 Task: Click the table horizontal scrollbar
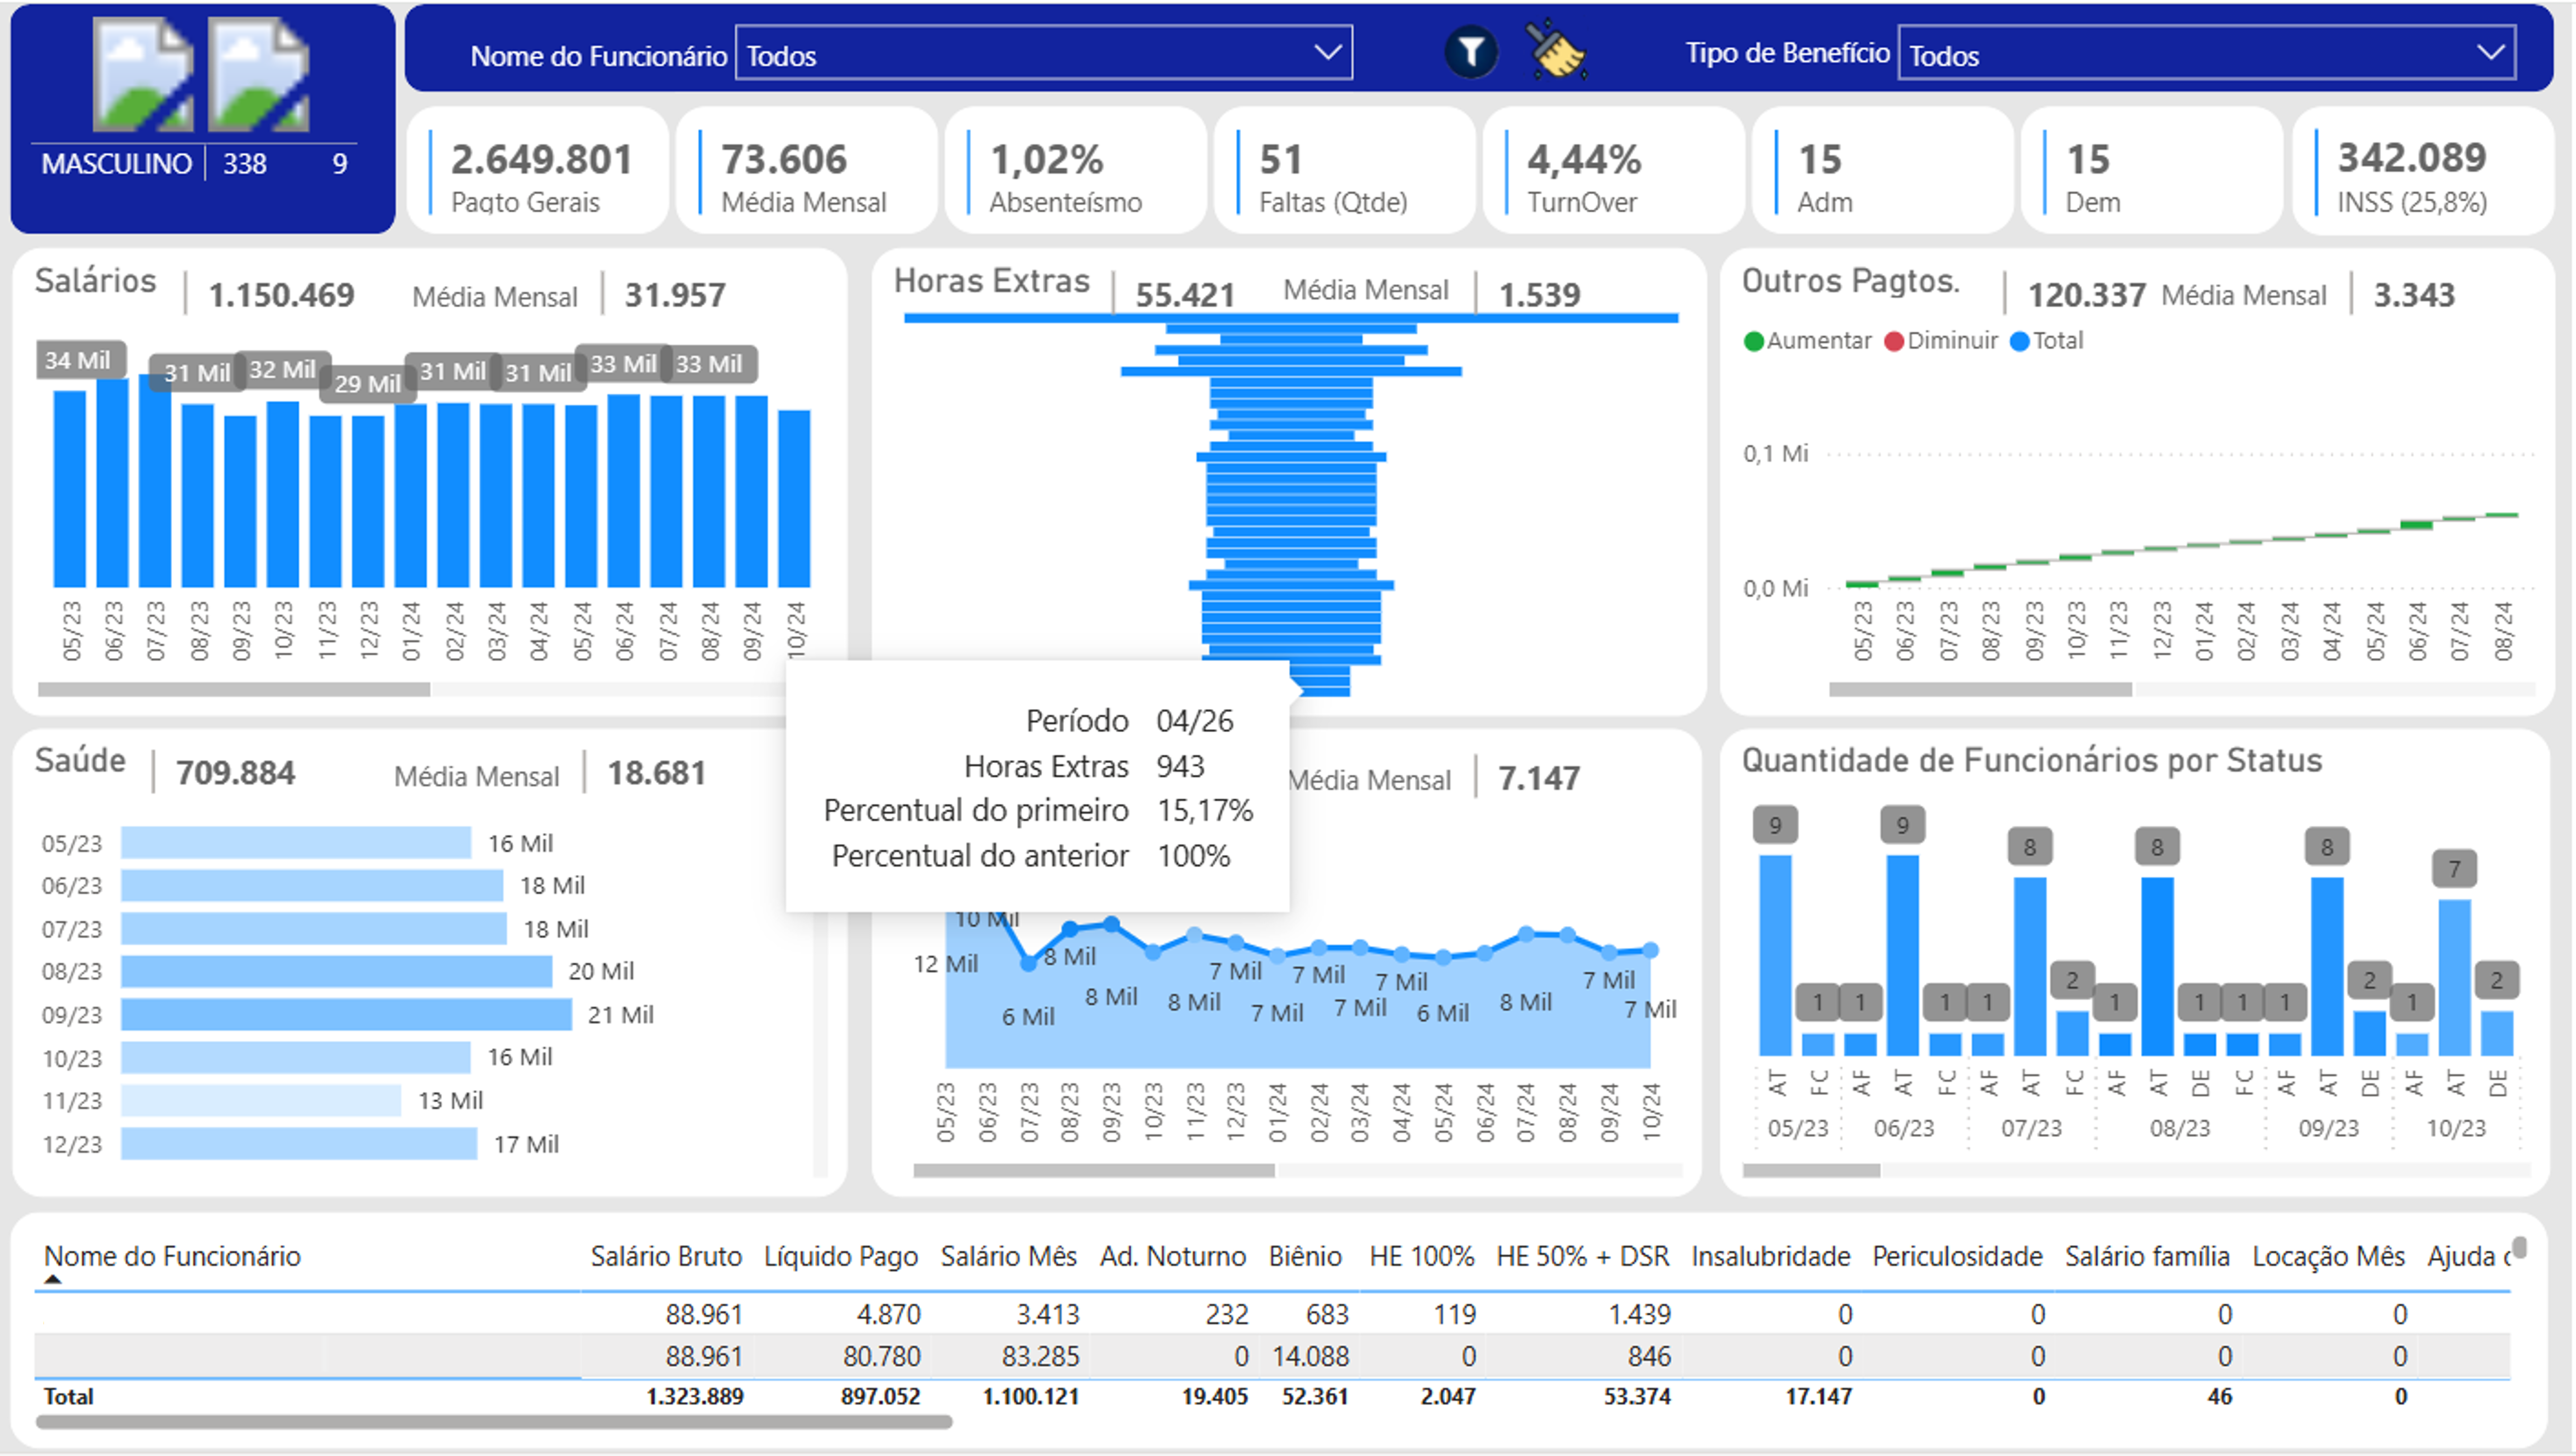[494, 1422]
